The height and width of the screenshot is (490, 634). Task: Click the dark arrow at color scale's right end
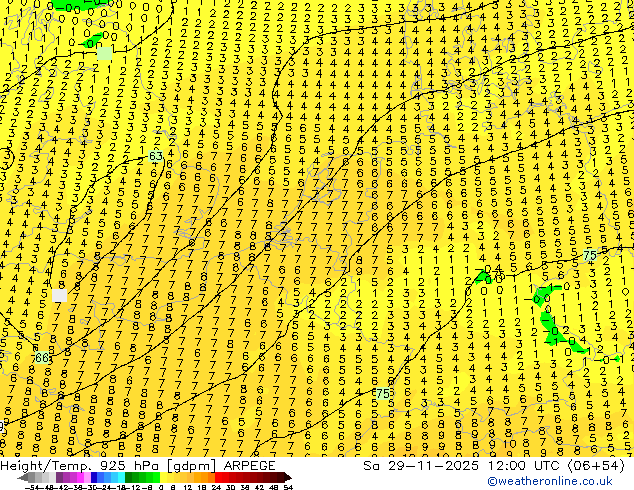[x=287, y=477]
